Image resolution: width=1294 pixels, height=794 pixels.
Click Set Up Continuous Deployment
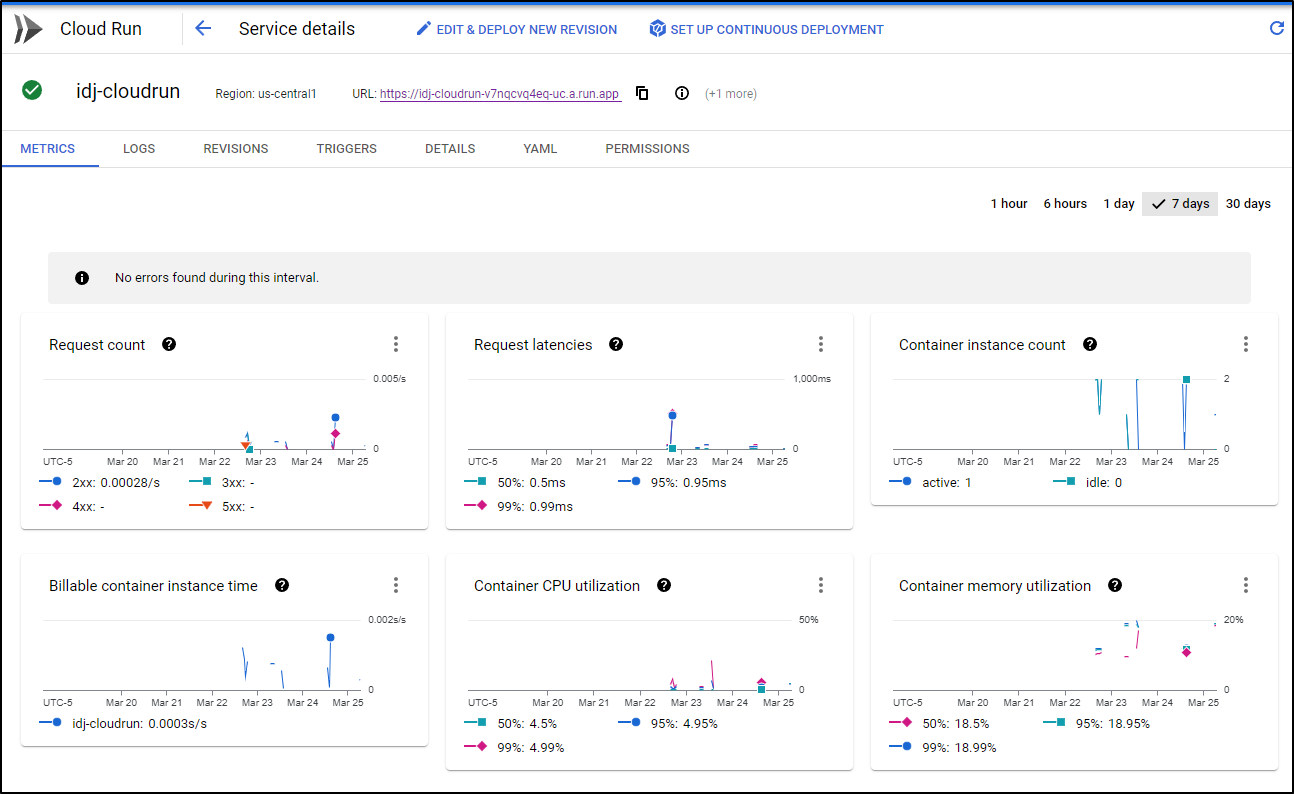(767, 29)
